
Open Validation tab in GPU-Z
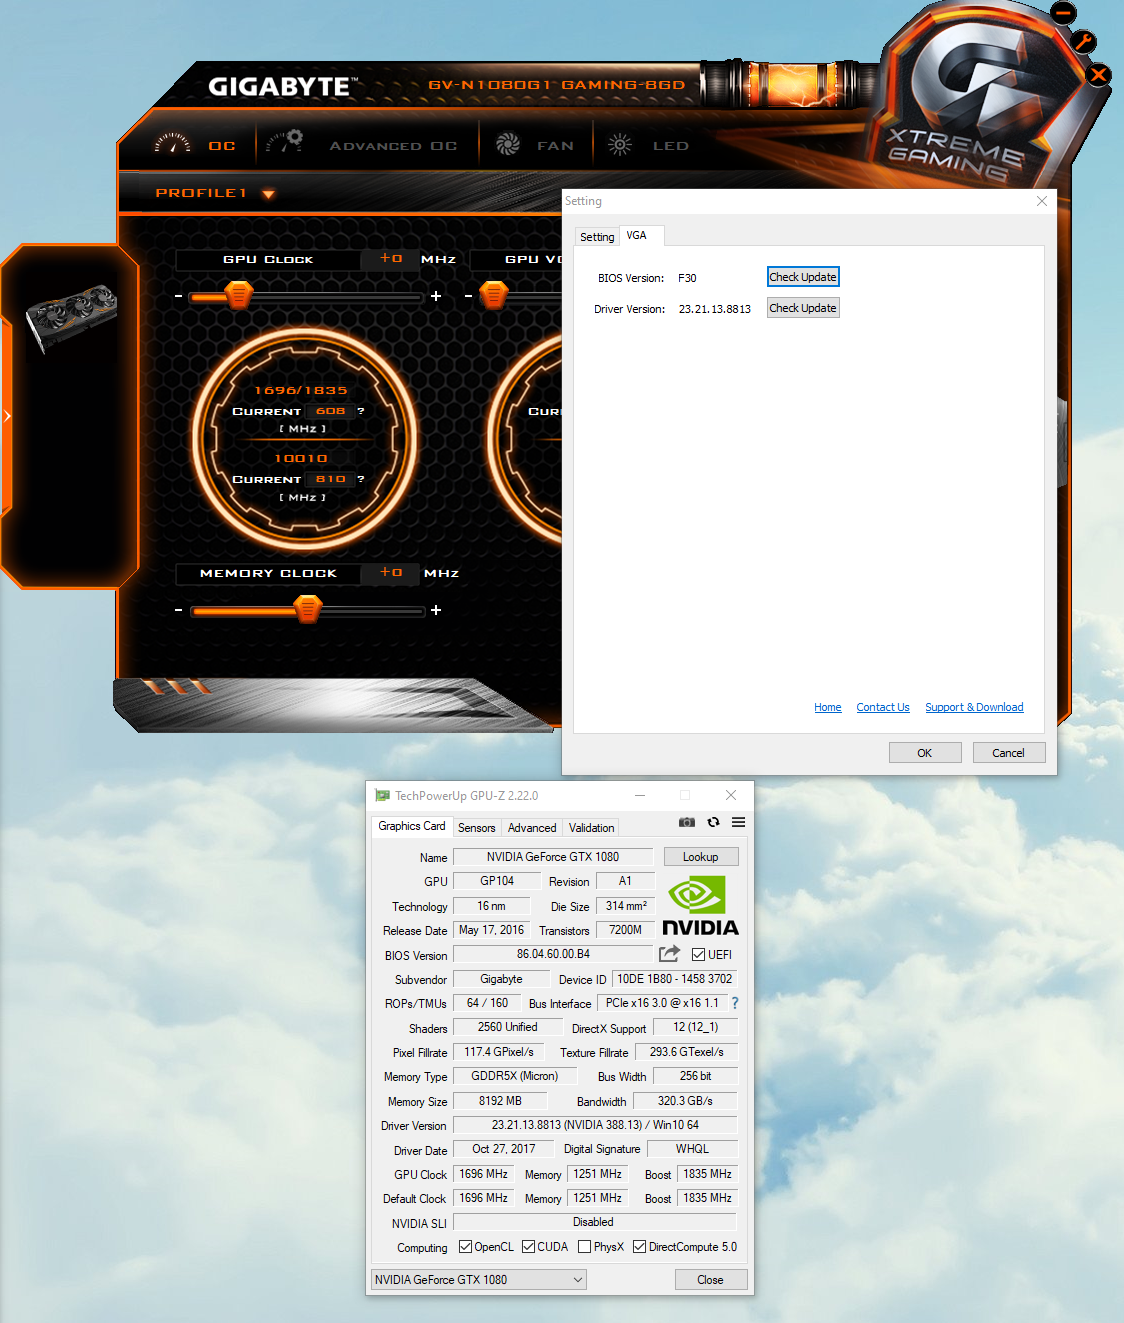(x=592, y=828)
